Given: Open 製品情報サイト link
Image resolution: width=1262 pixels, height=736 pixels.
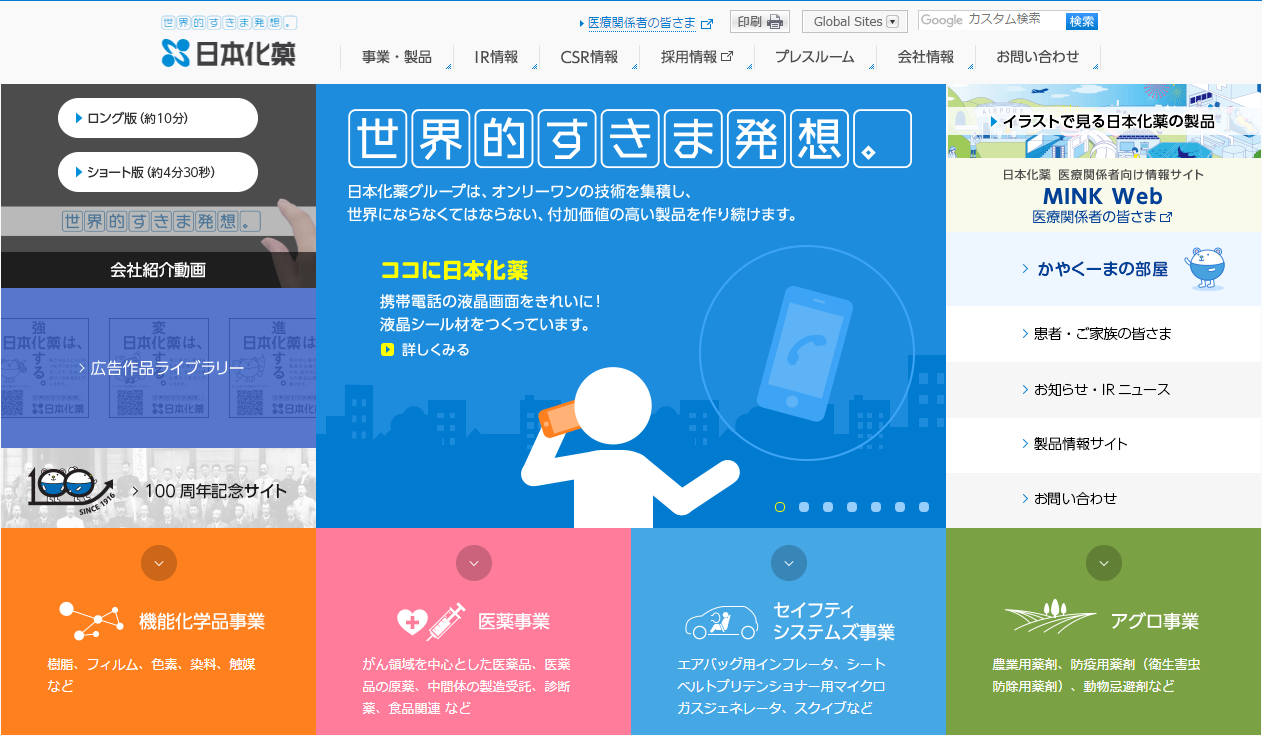Looking at the screenshot, I should pos(1104,444).
